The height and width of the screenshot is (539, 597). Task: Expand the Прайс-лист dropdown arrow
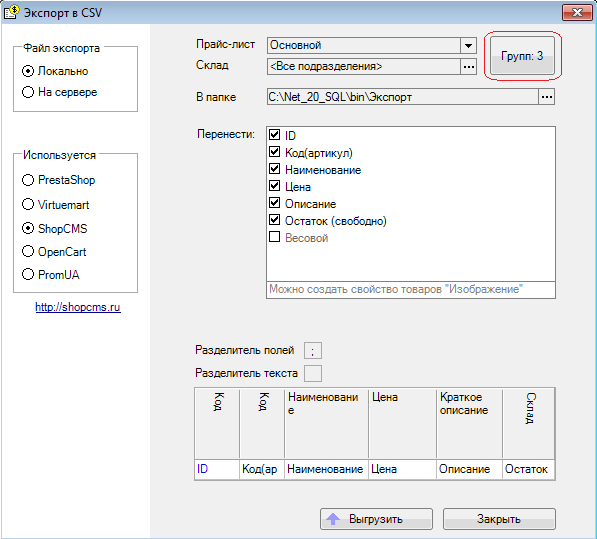(468, 45)
